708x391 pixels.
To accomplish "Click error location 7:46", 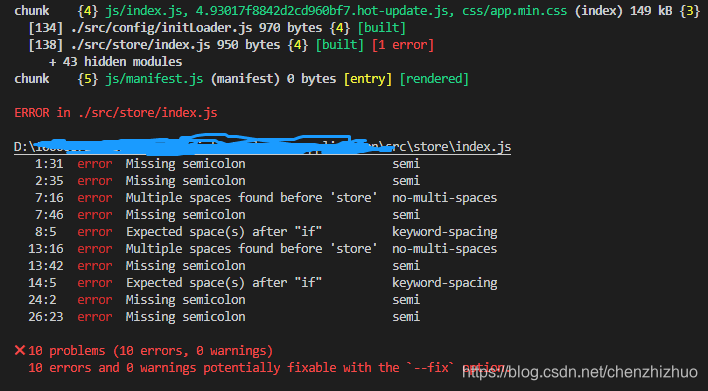I will (x=49, y=214).
